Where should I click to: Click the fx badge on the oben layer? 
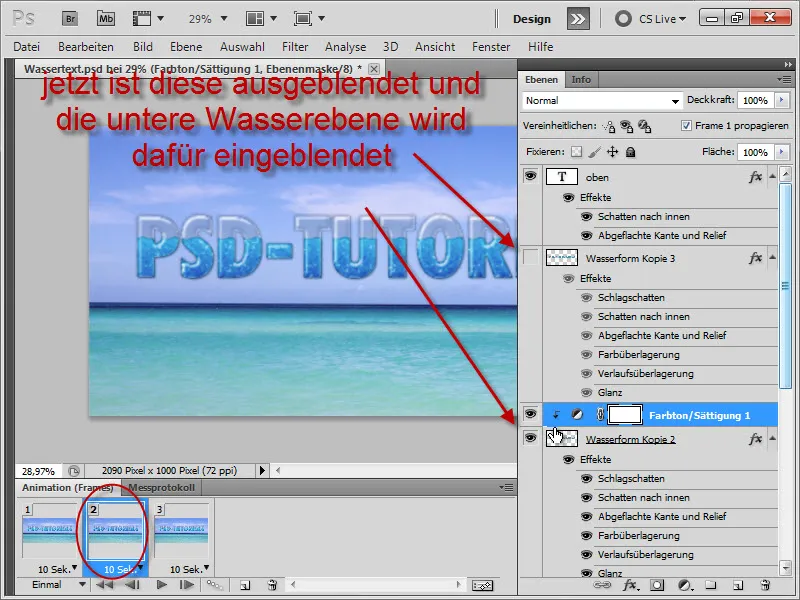[x=755, y=177]
